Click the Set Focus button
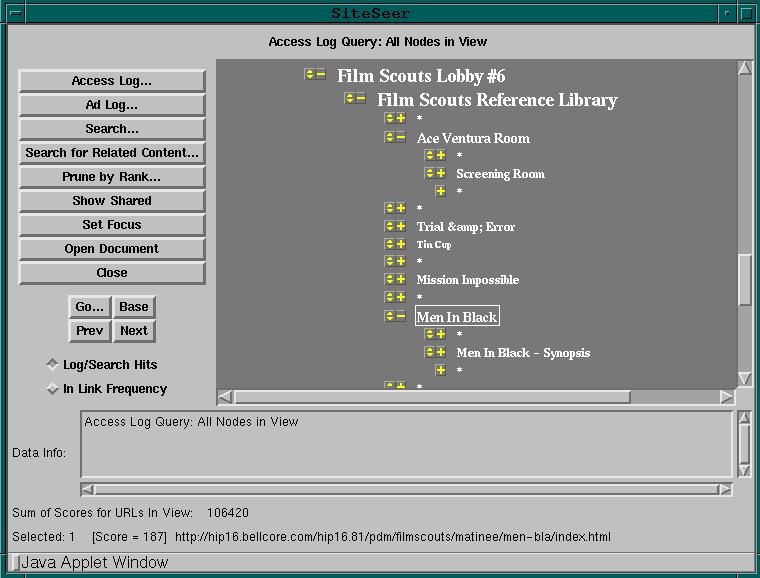Screen dimensions: 760x578 112,225
